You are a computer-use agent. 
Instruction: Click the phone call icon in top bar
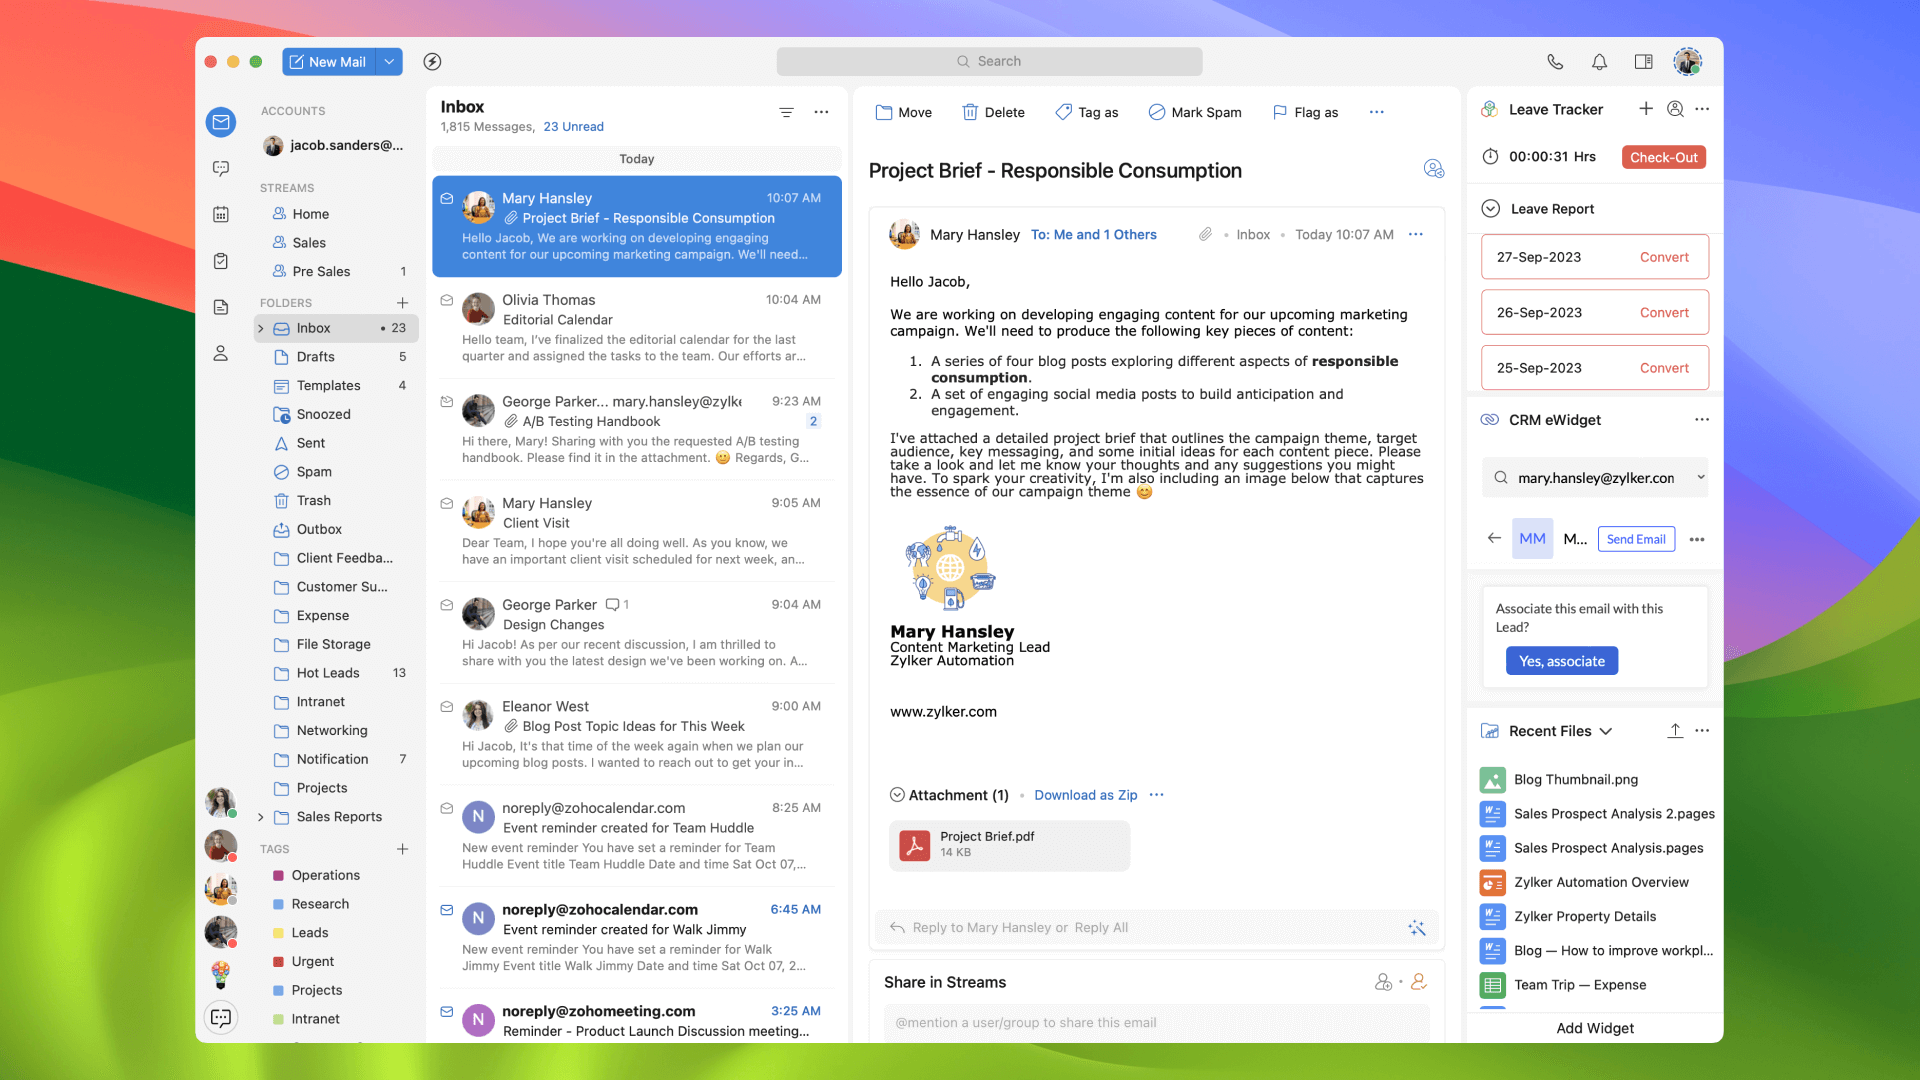pos(1555,62)
